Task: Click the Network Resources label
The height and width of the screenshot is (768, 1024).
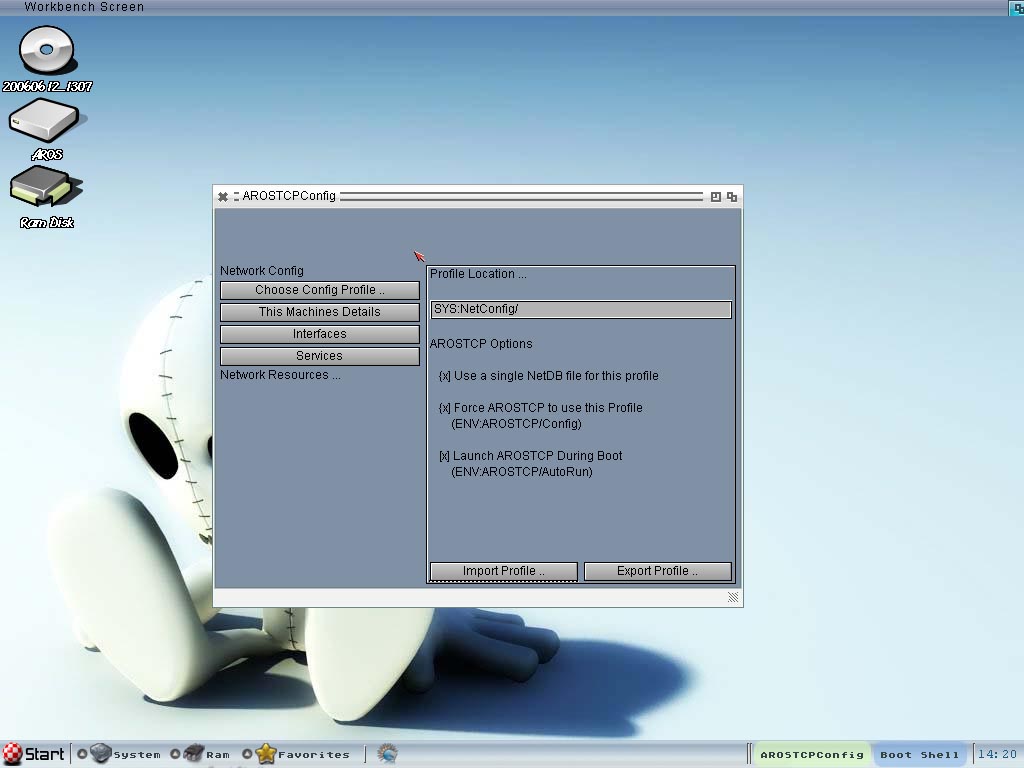Action: [280, 375]
